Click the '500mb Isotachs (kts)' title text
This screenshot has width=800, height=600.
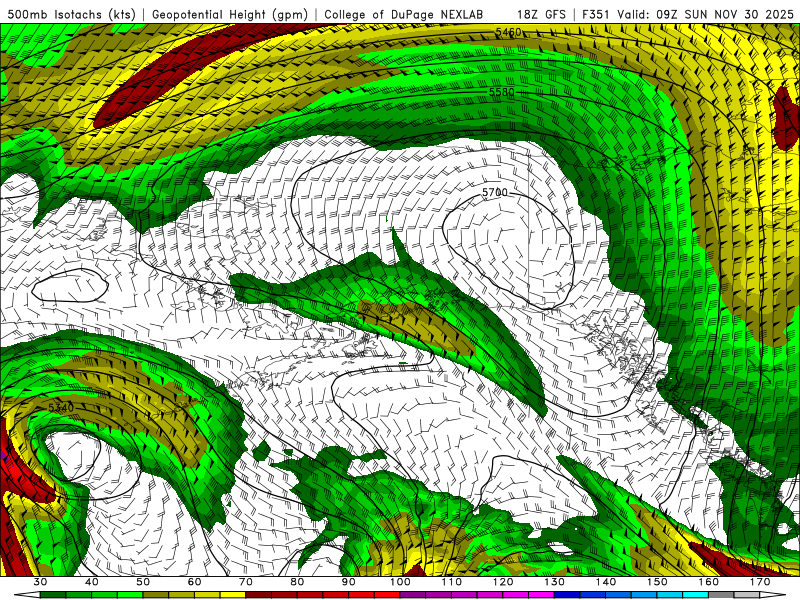pos(71,15)
